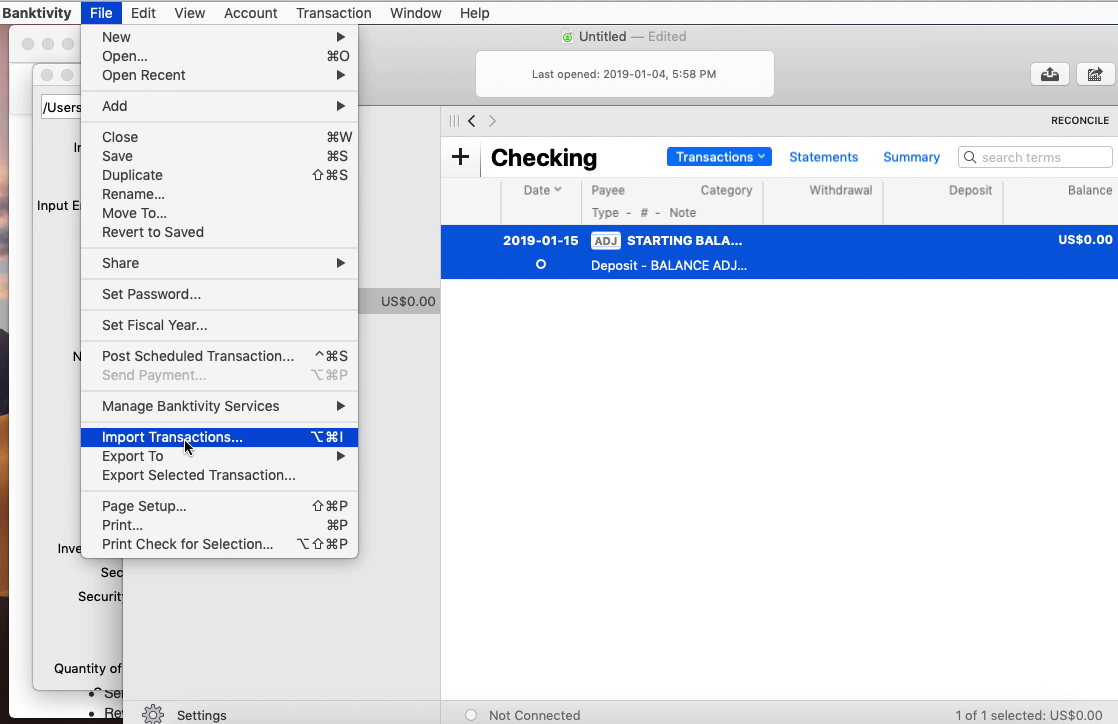Choose Page Setup... menu item

click(x=219, y=506)
